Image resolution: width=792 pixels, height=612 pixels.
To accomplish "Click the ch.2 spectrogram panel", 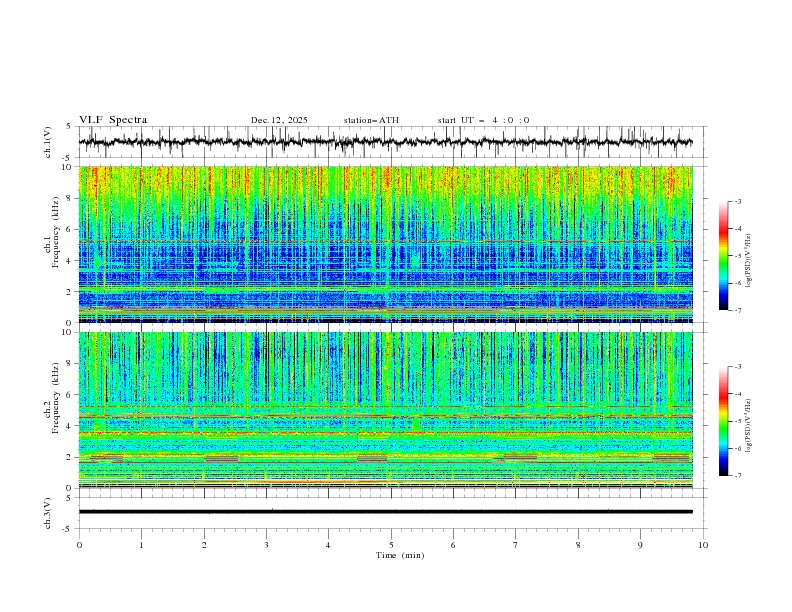I will pyautogui.click(x=386, y=410).
